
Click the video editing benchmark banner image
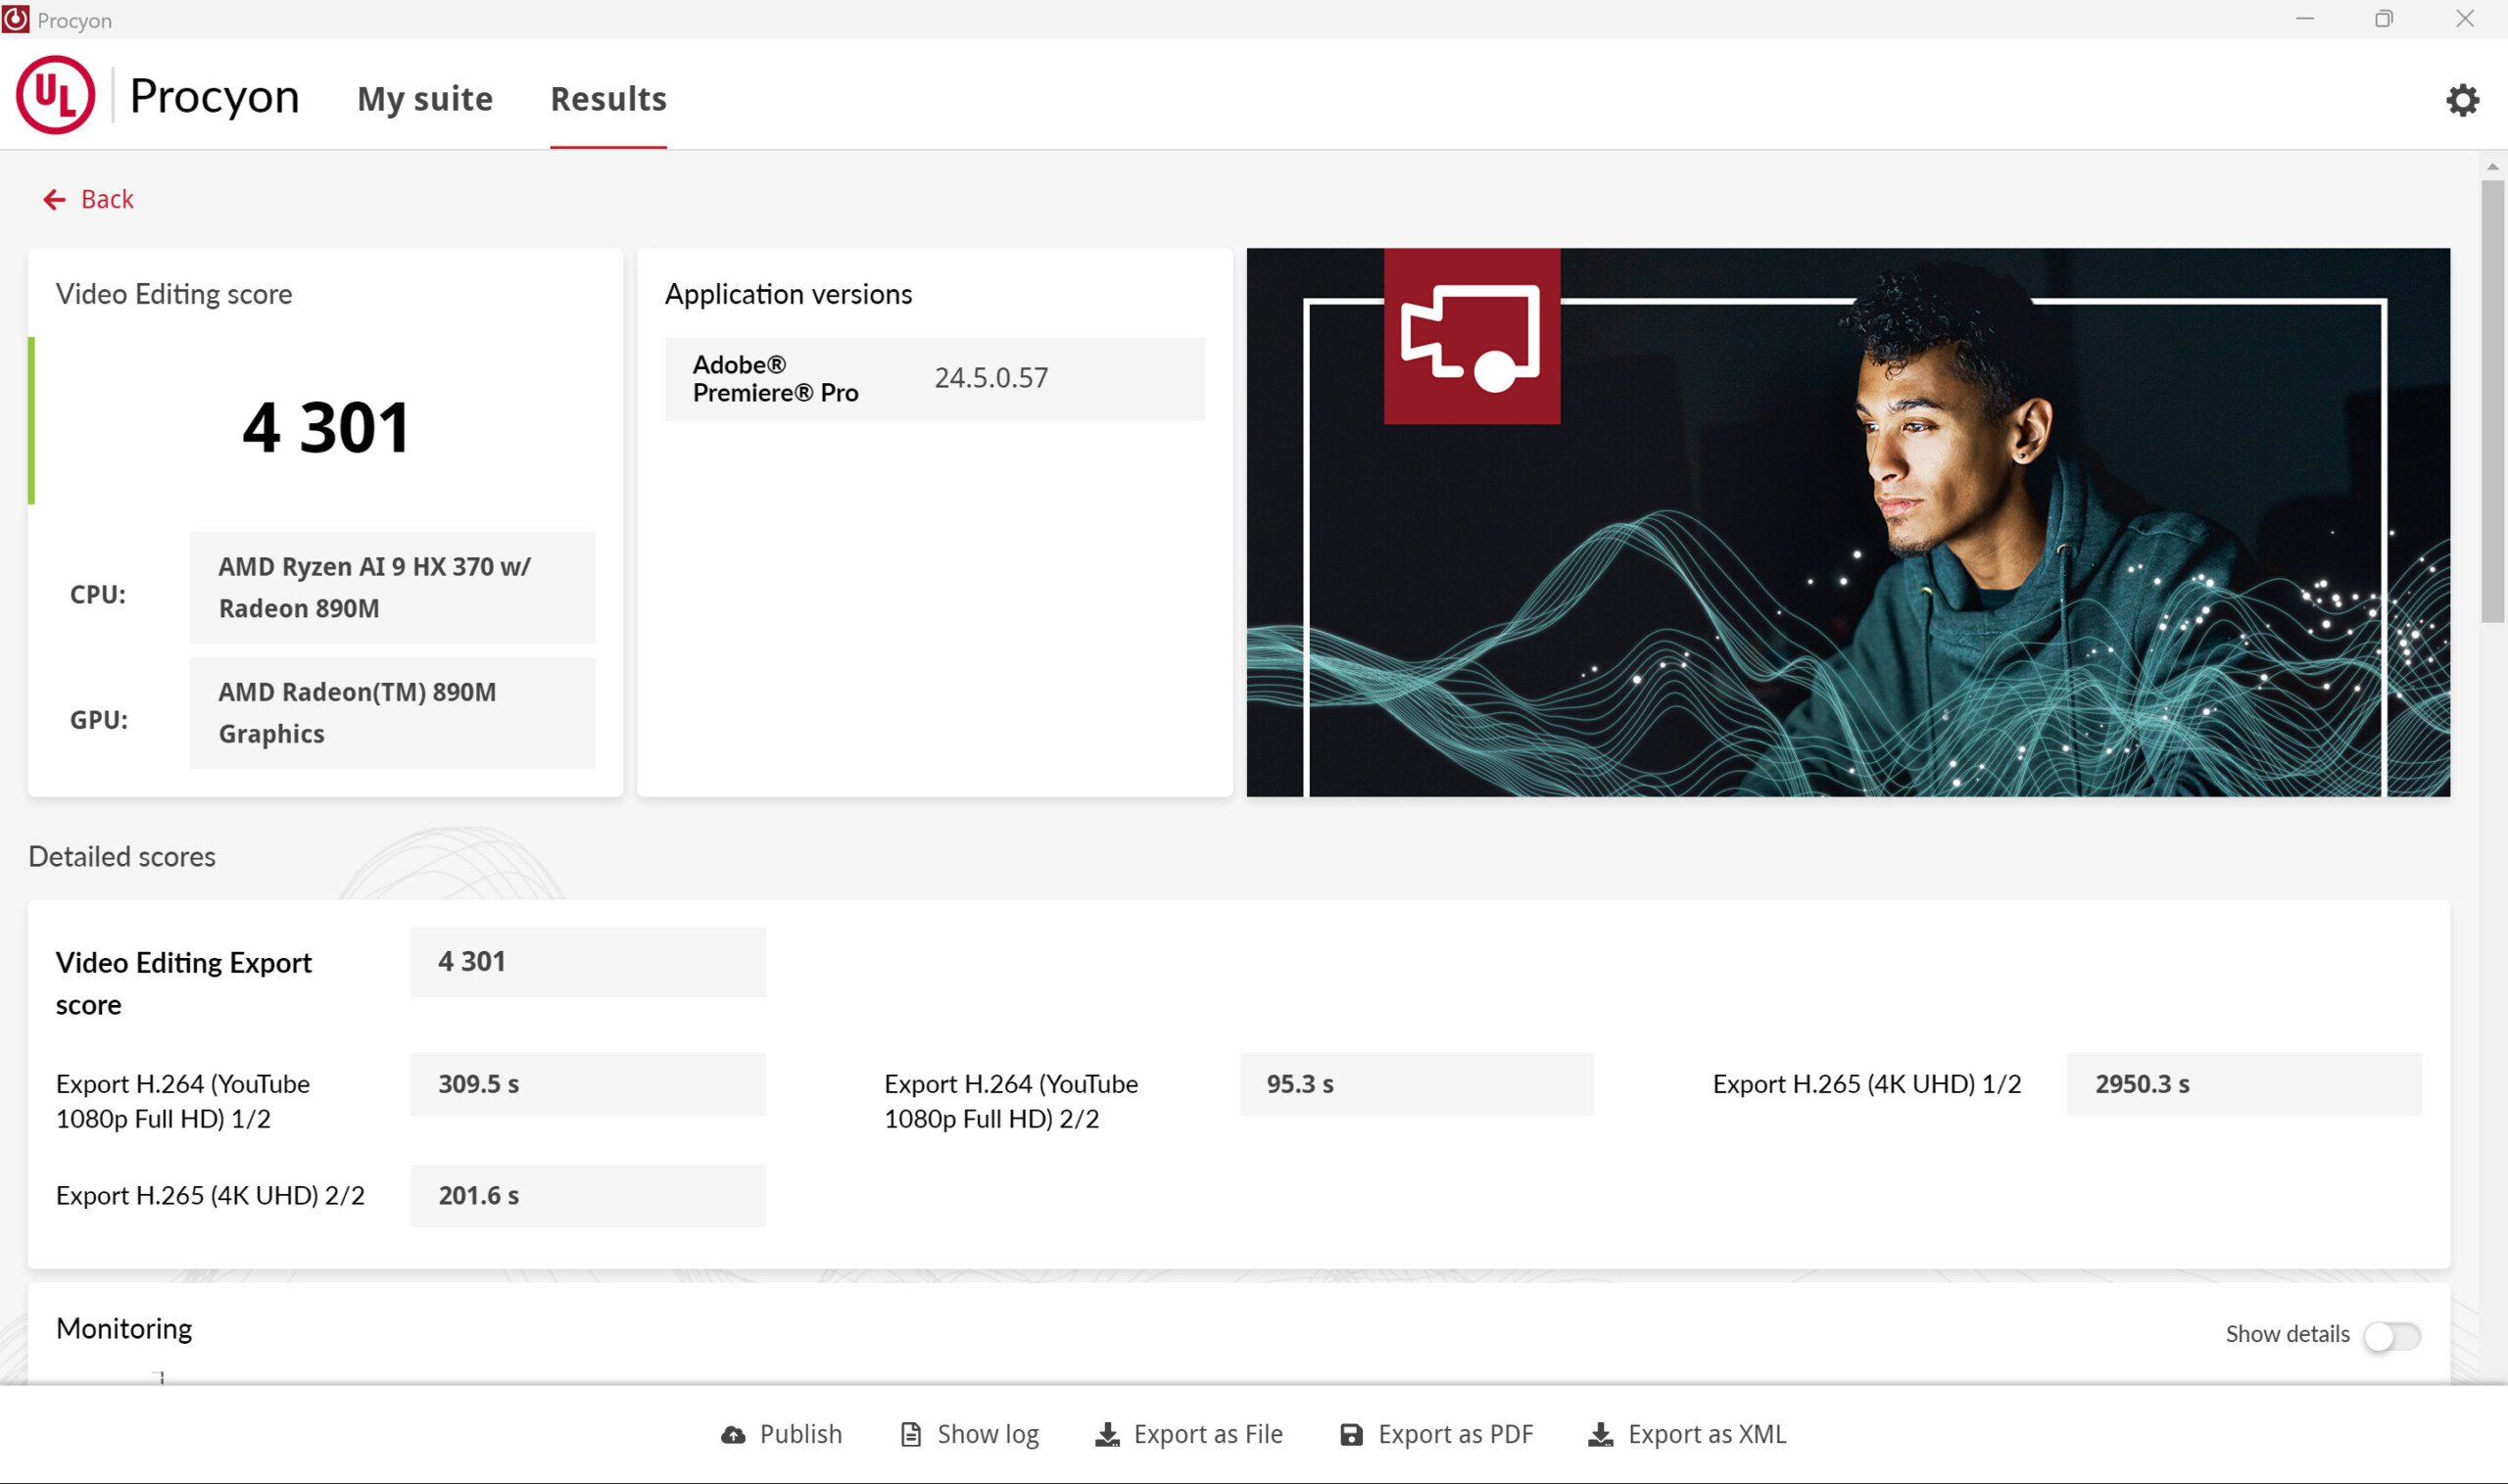pos(1847,522)
